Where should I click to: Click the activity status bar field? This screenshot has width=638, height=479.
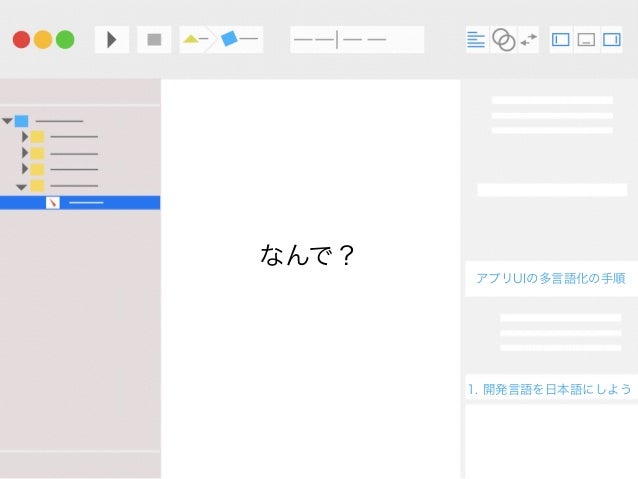coord(357,39)
